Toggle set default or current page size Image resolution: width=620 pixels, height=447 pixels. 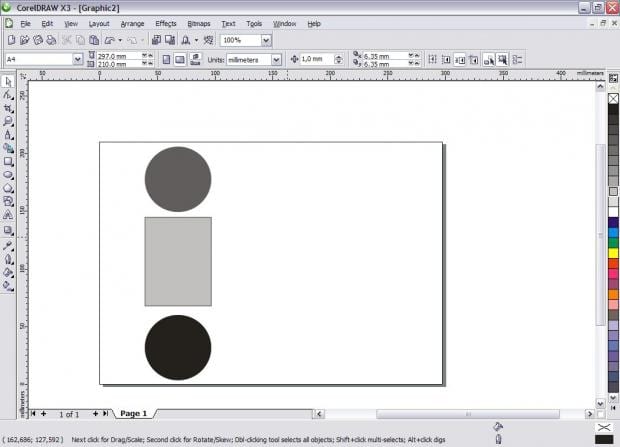[195, 60]
